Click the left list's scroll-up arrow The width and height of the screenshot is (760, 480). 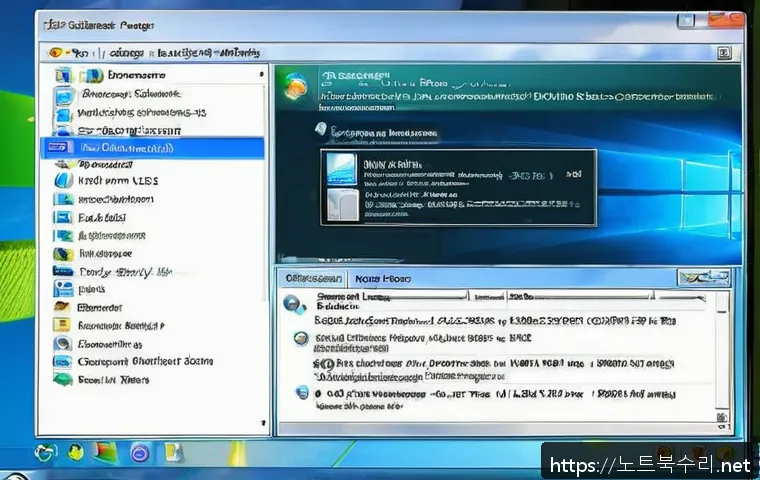[262, 74]
